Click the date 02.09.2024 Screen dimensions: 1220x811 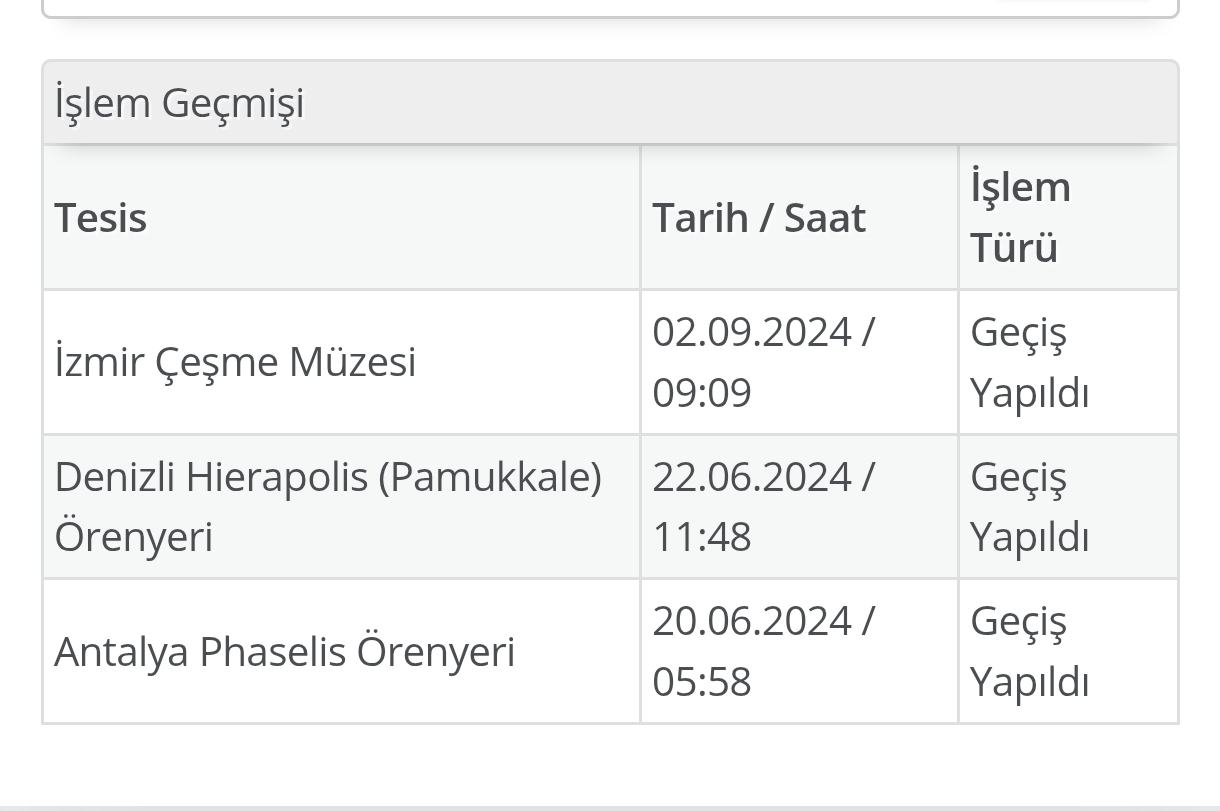[x=751, y=332]
